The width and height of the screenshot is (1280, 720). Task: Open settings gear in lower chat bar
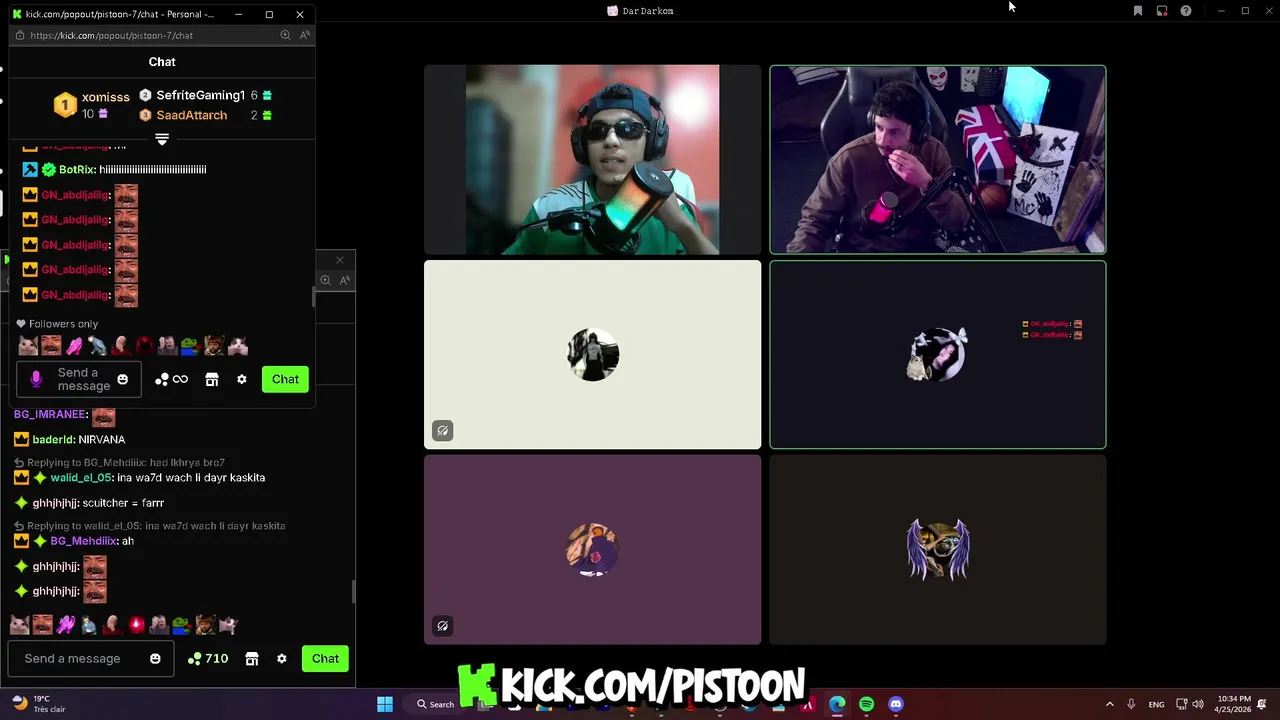(282, 658)
